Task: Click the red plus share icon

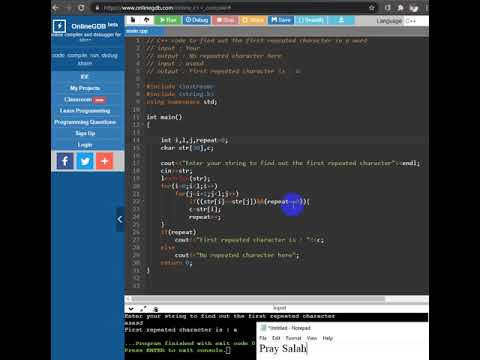Action: point(105,161)
